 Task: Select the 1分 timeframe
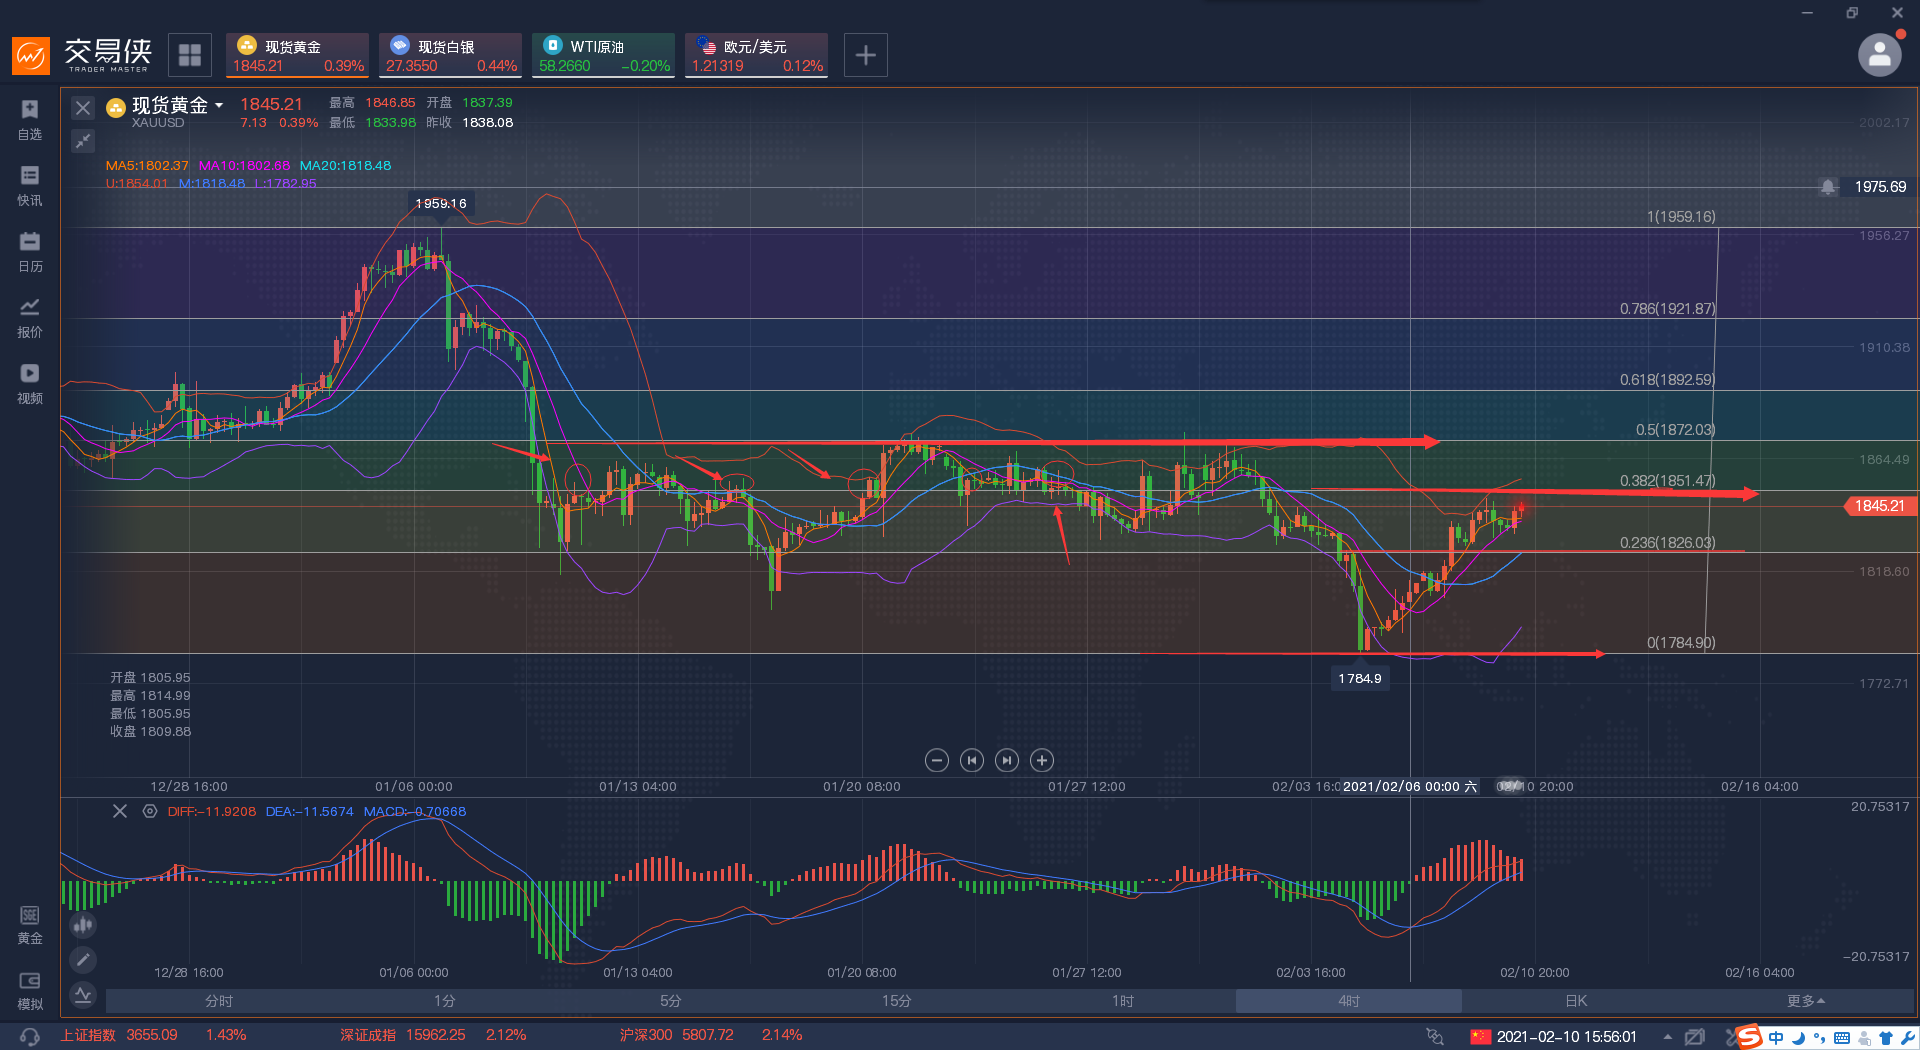(445, 1001)
